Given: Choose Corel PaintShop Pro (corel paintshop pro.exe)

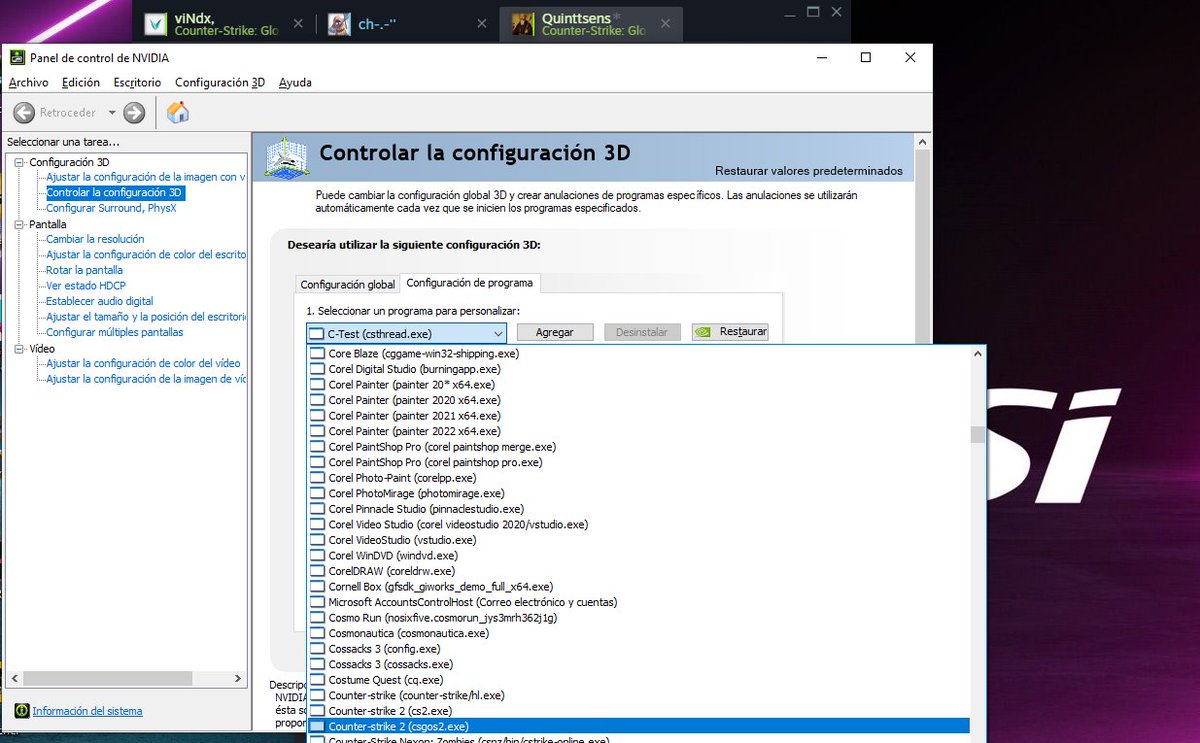Looking at the screenshot, I should click(x=638, y=462).
